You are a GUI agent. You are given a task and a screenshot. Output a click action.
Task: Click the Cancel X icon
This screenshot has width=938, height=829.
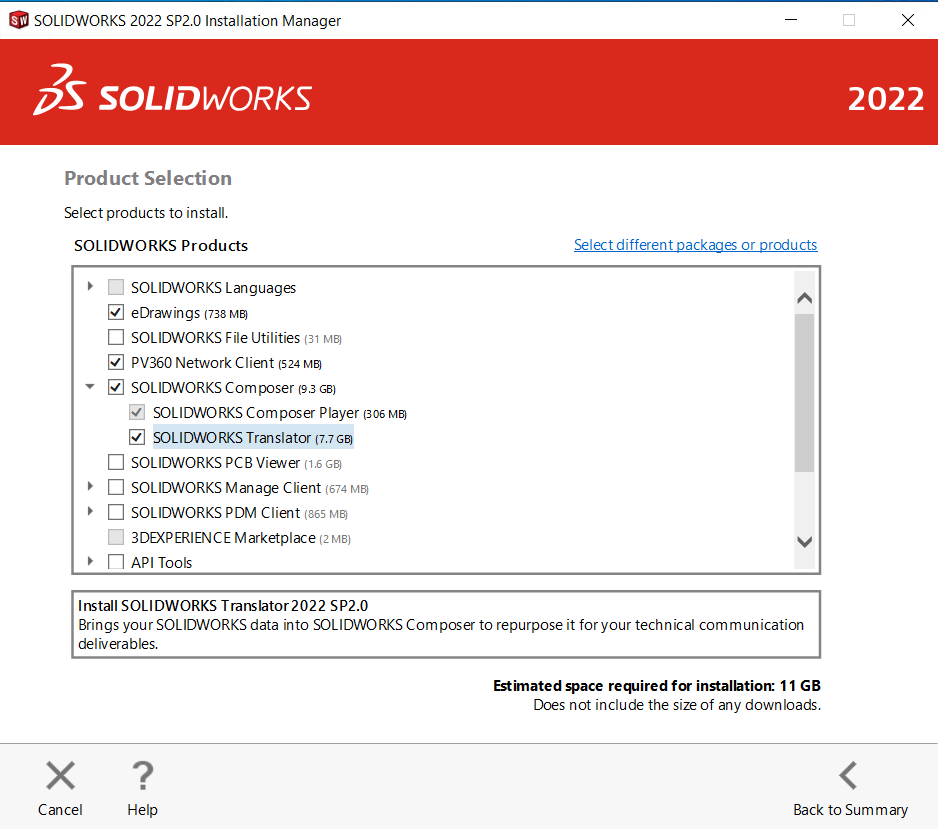click(60, 777)
